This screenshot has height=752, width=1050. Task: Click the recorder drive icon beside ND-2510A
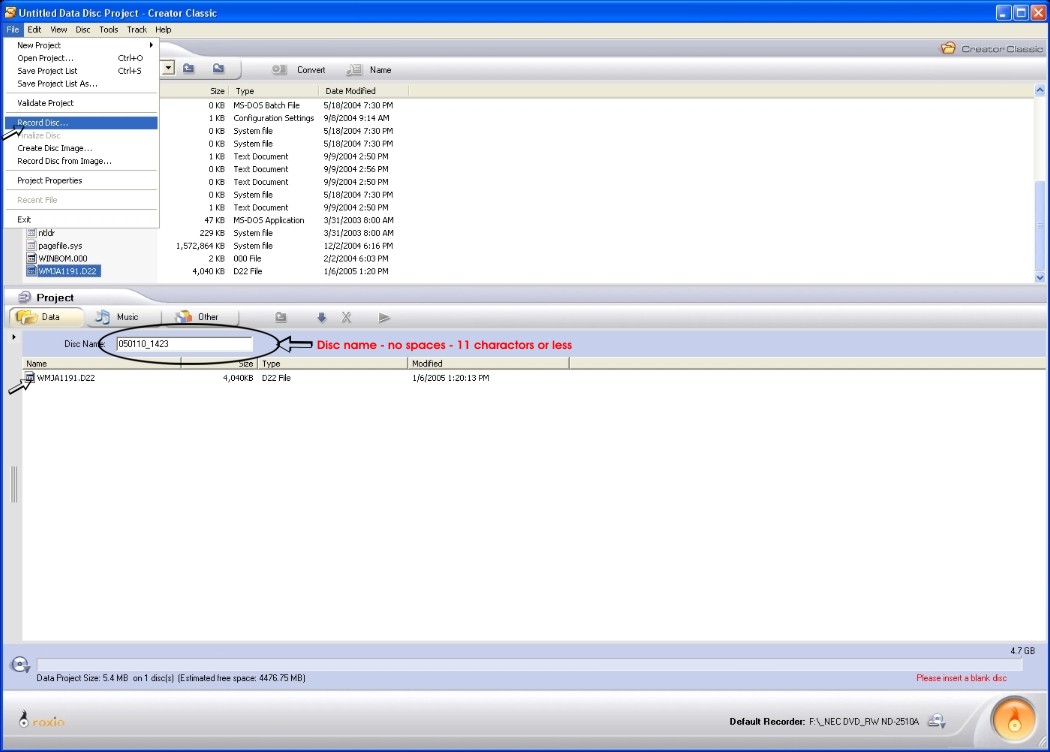(x=936, y=721)
